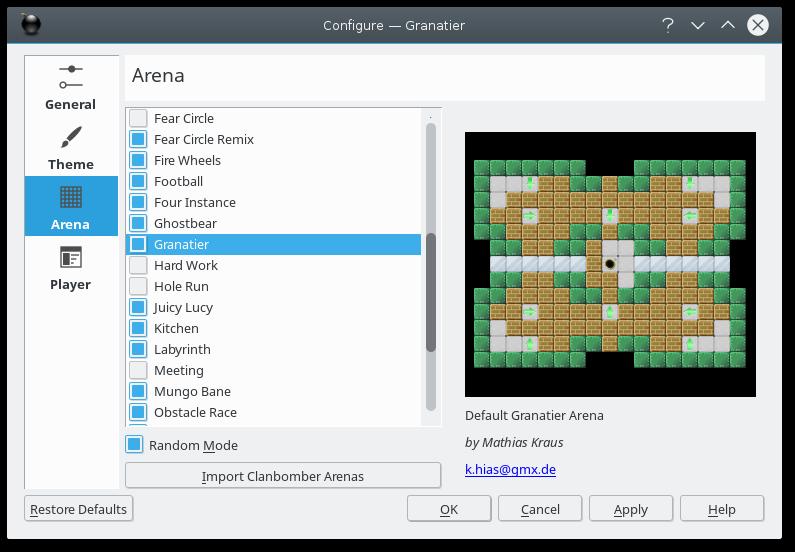Screen dimensions: 795x552
Task: Click the Restore Defaults button
Action: point(79,509)
